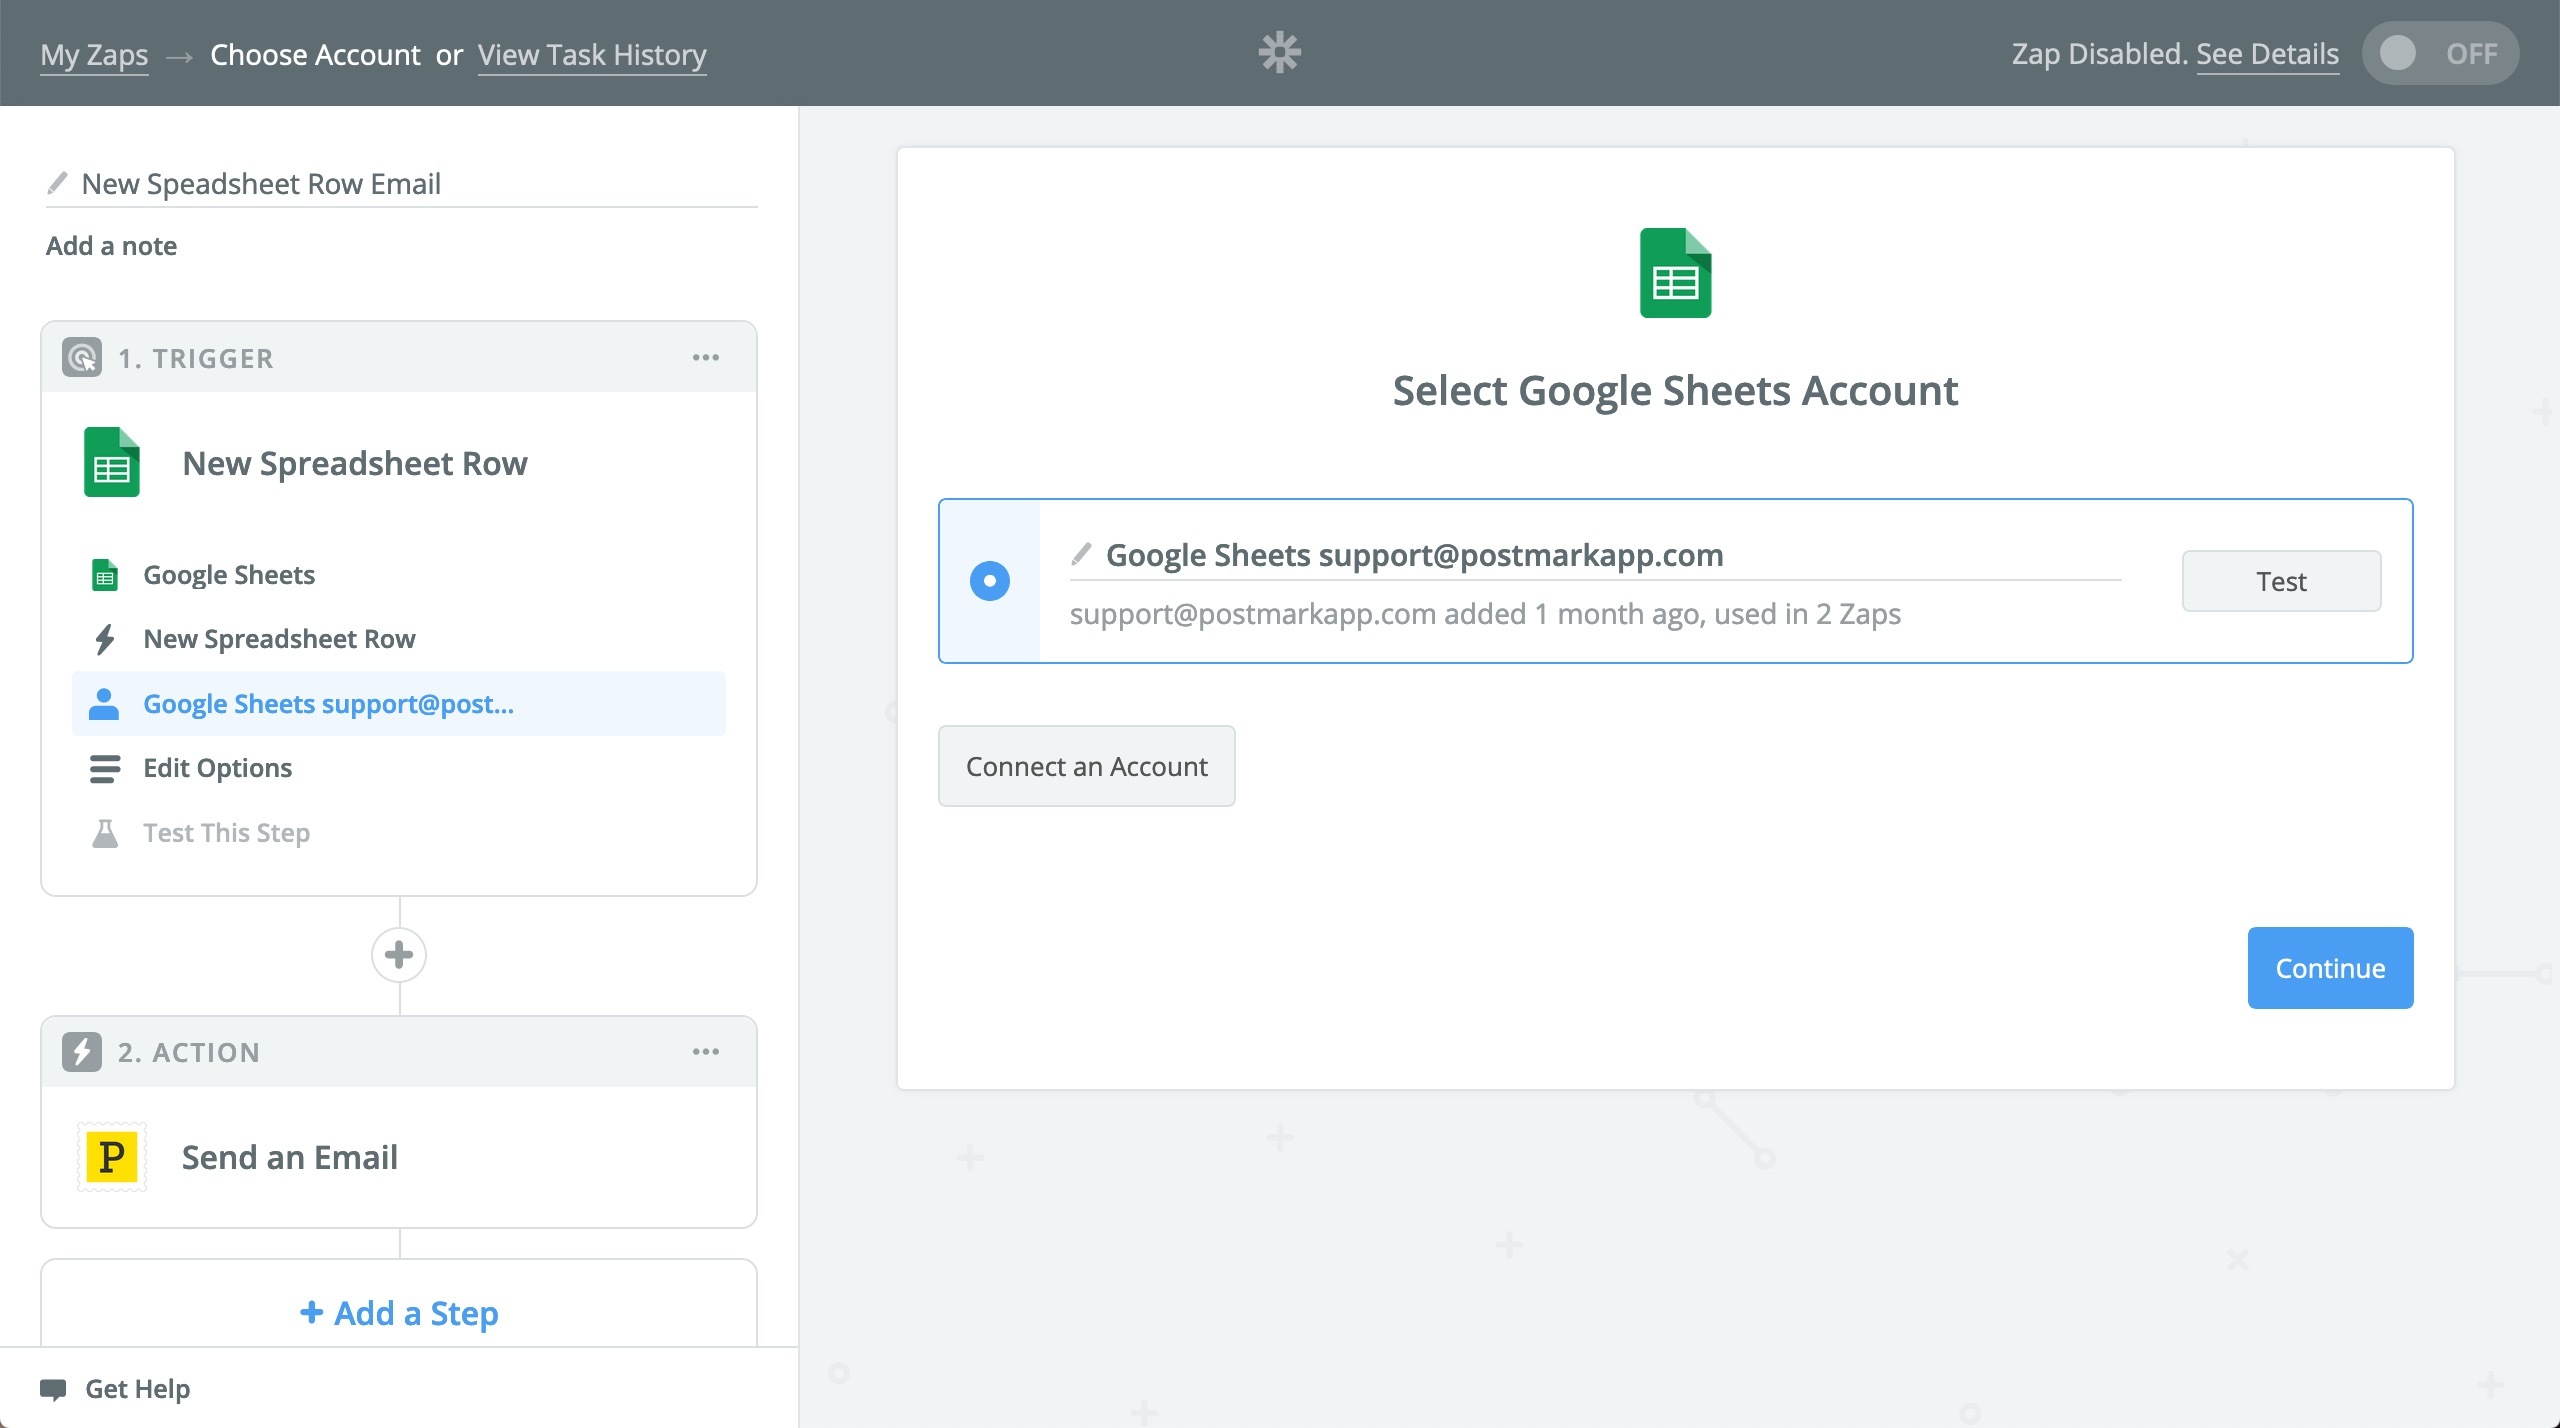Open the Action step three-dot menu
The image size is (2560, 1428).
click(706, 1051)
